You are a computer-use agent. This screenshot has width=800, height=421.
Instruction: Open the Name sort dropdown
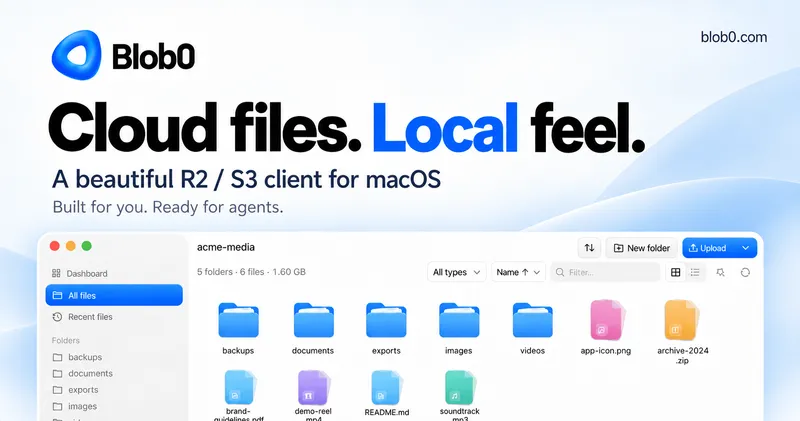(518, 273)
